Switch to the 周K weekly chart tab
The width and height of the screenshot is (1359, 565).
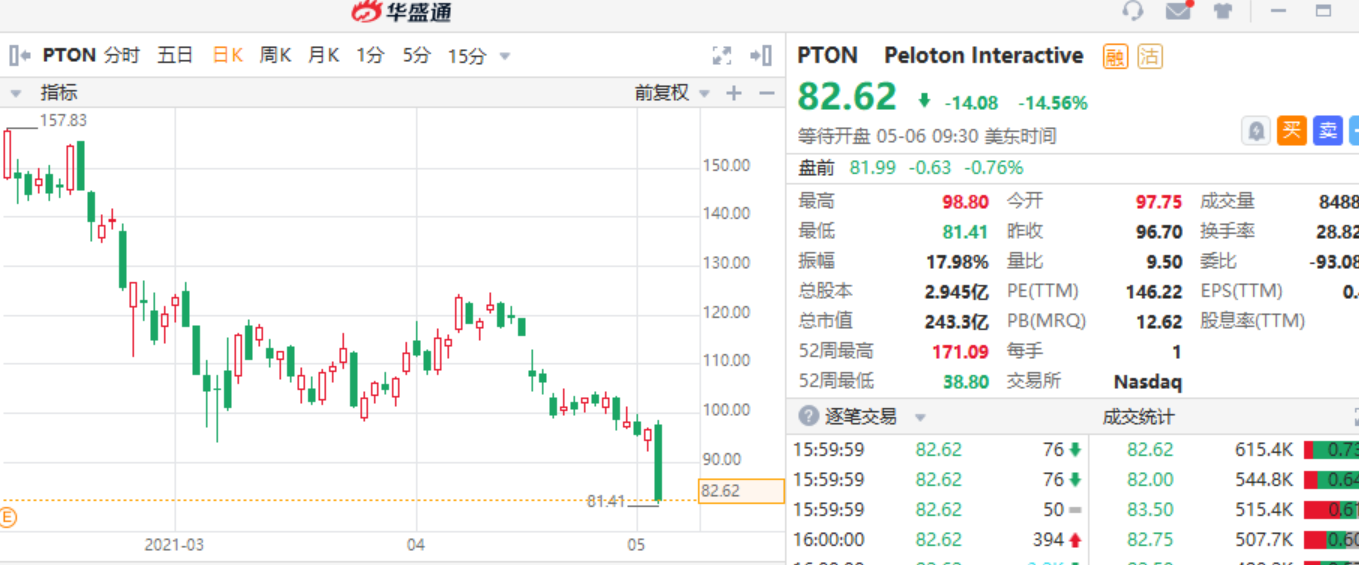[x=275, y=55]
